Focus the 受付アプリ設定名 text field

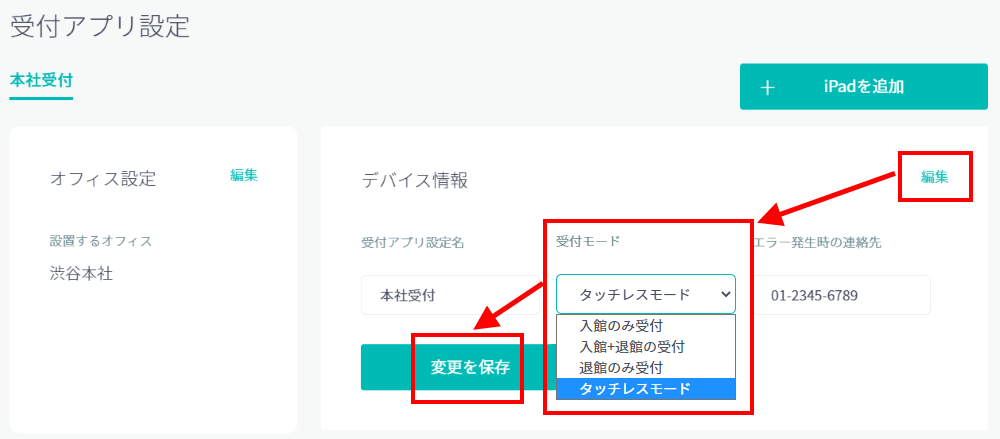450,296
